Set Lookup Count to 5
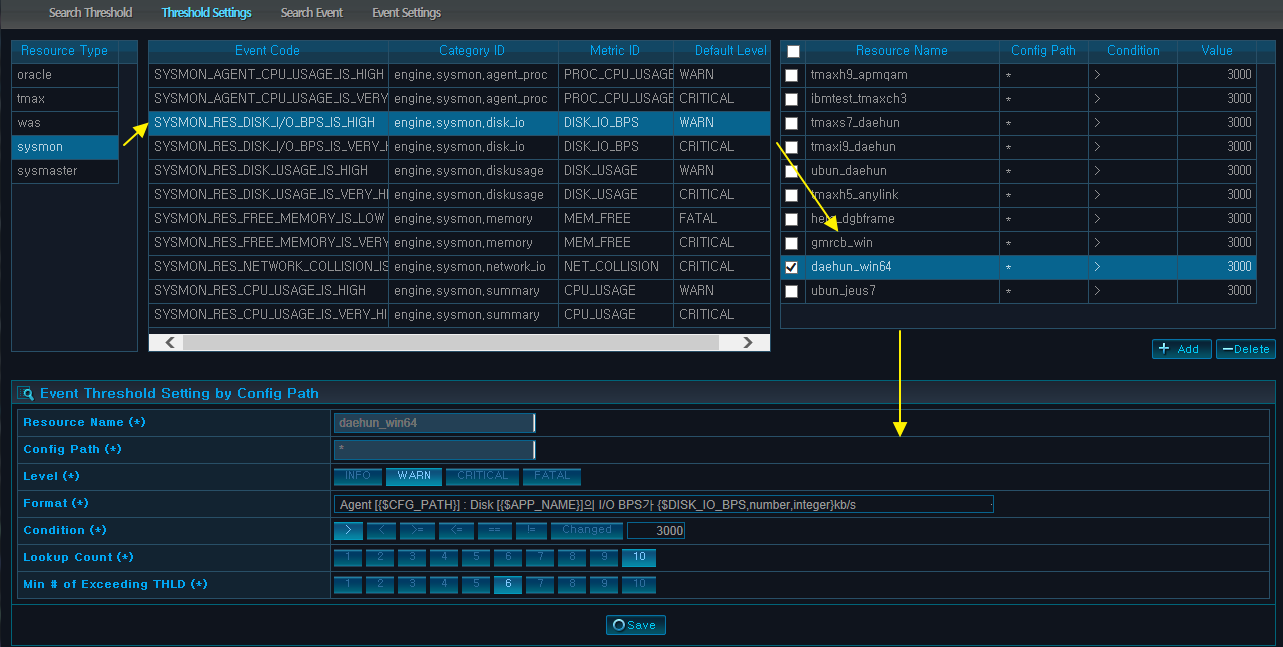 tap(476, 557)
